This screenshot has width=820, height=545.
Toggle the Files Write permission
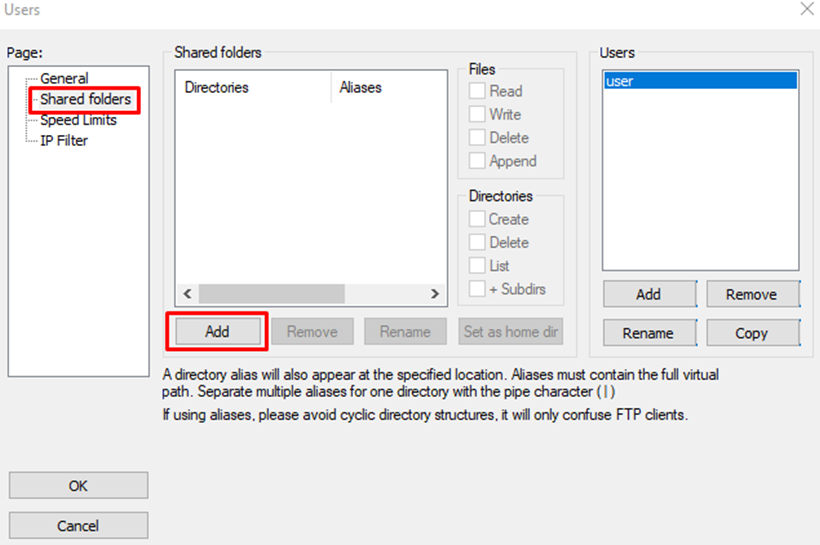point(478,114)
